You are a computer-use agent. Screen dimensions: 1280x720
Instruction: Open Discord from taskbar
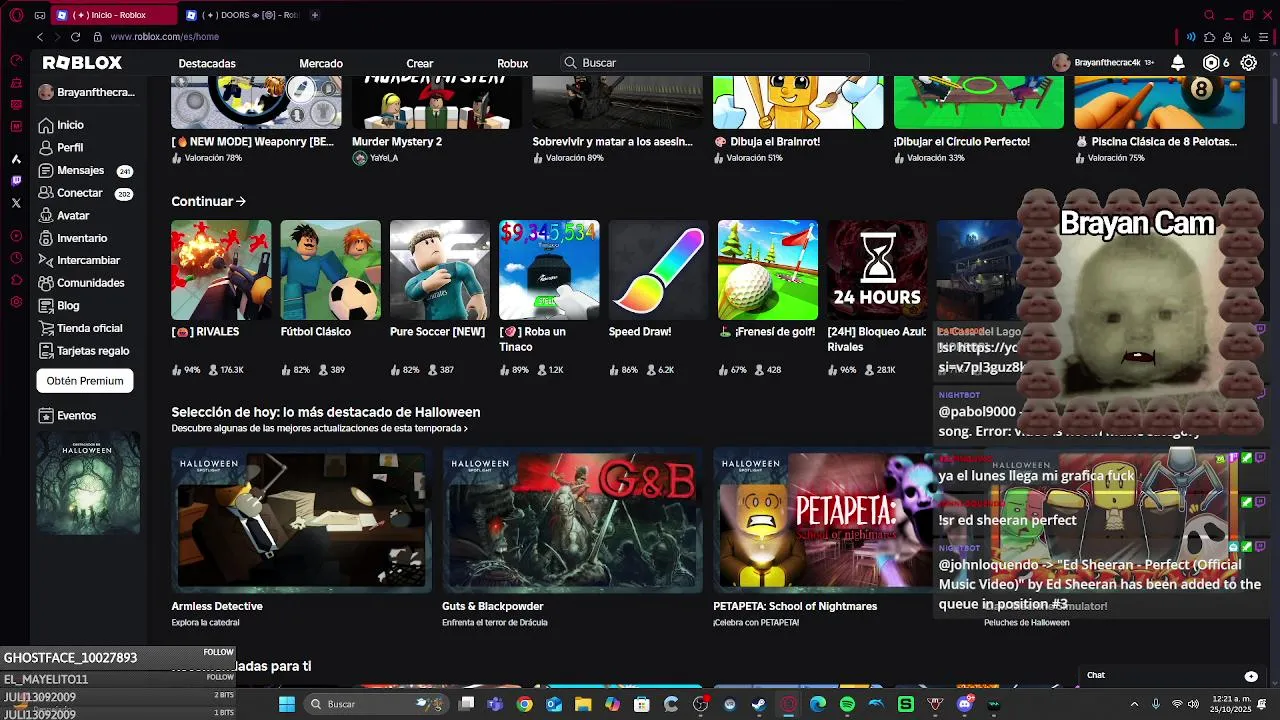(x=964, y=704)
